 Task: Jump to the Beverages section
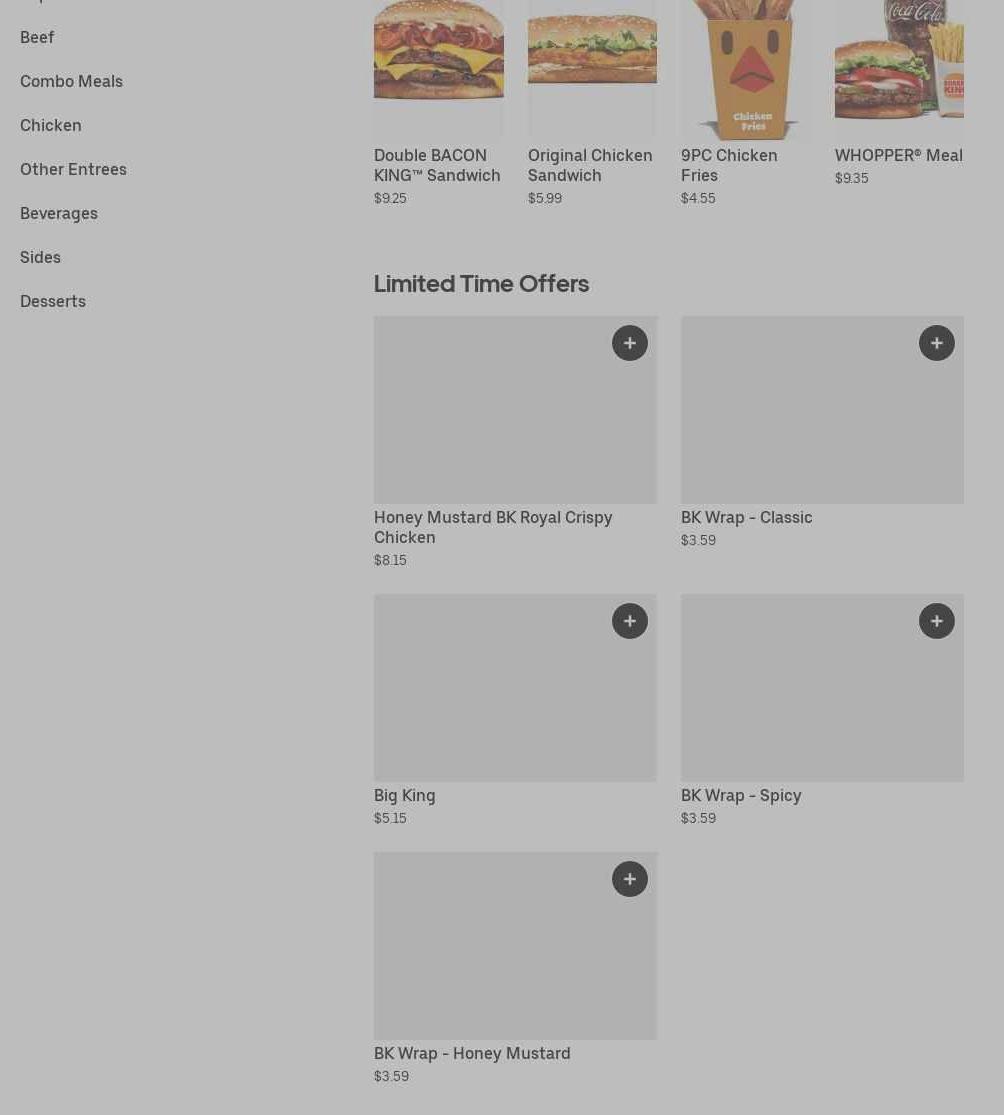tap(59, 213)
